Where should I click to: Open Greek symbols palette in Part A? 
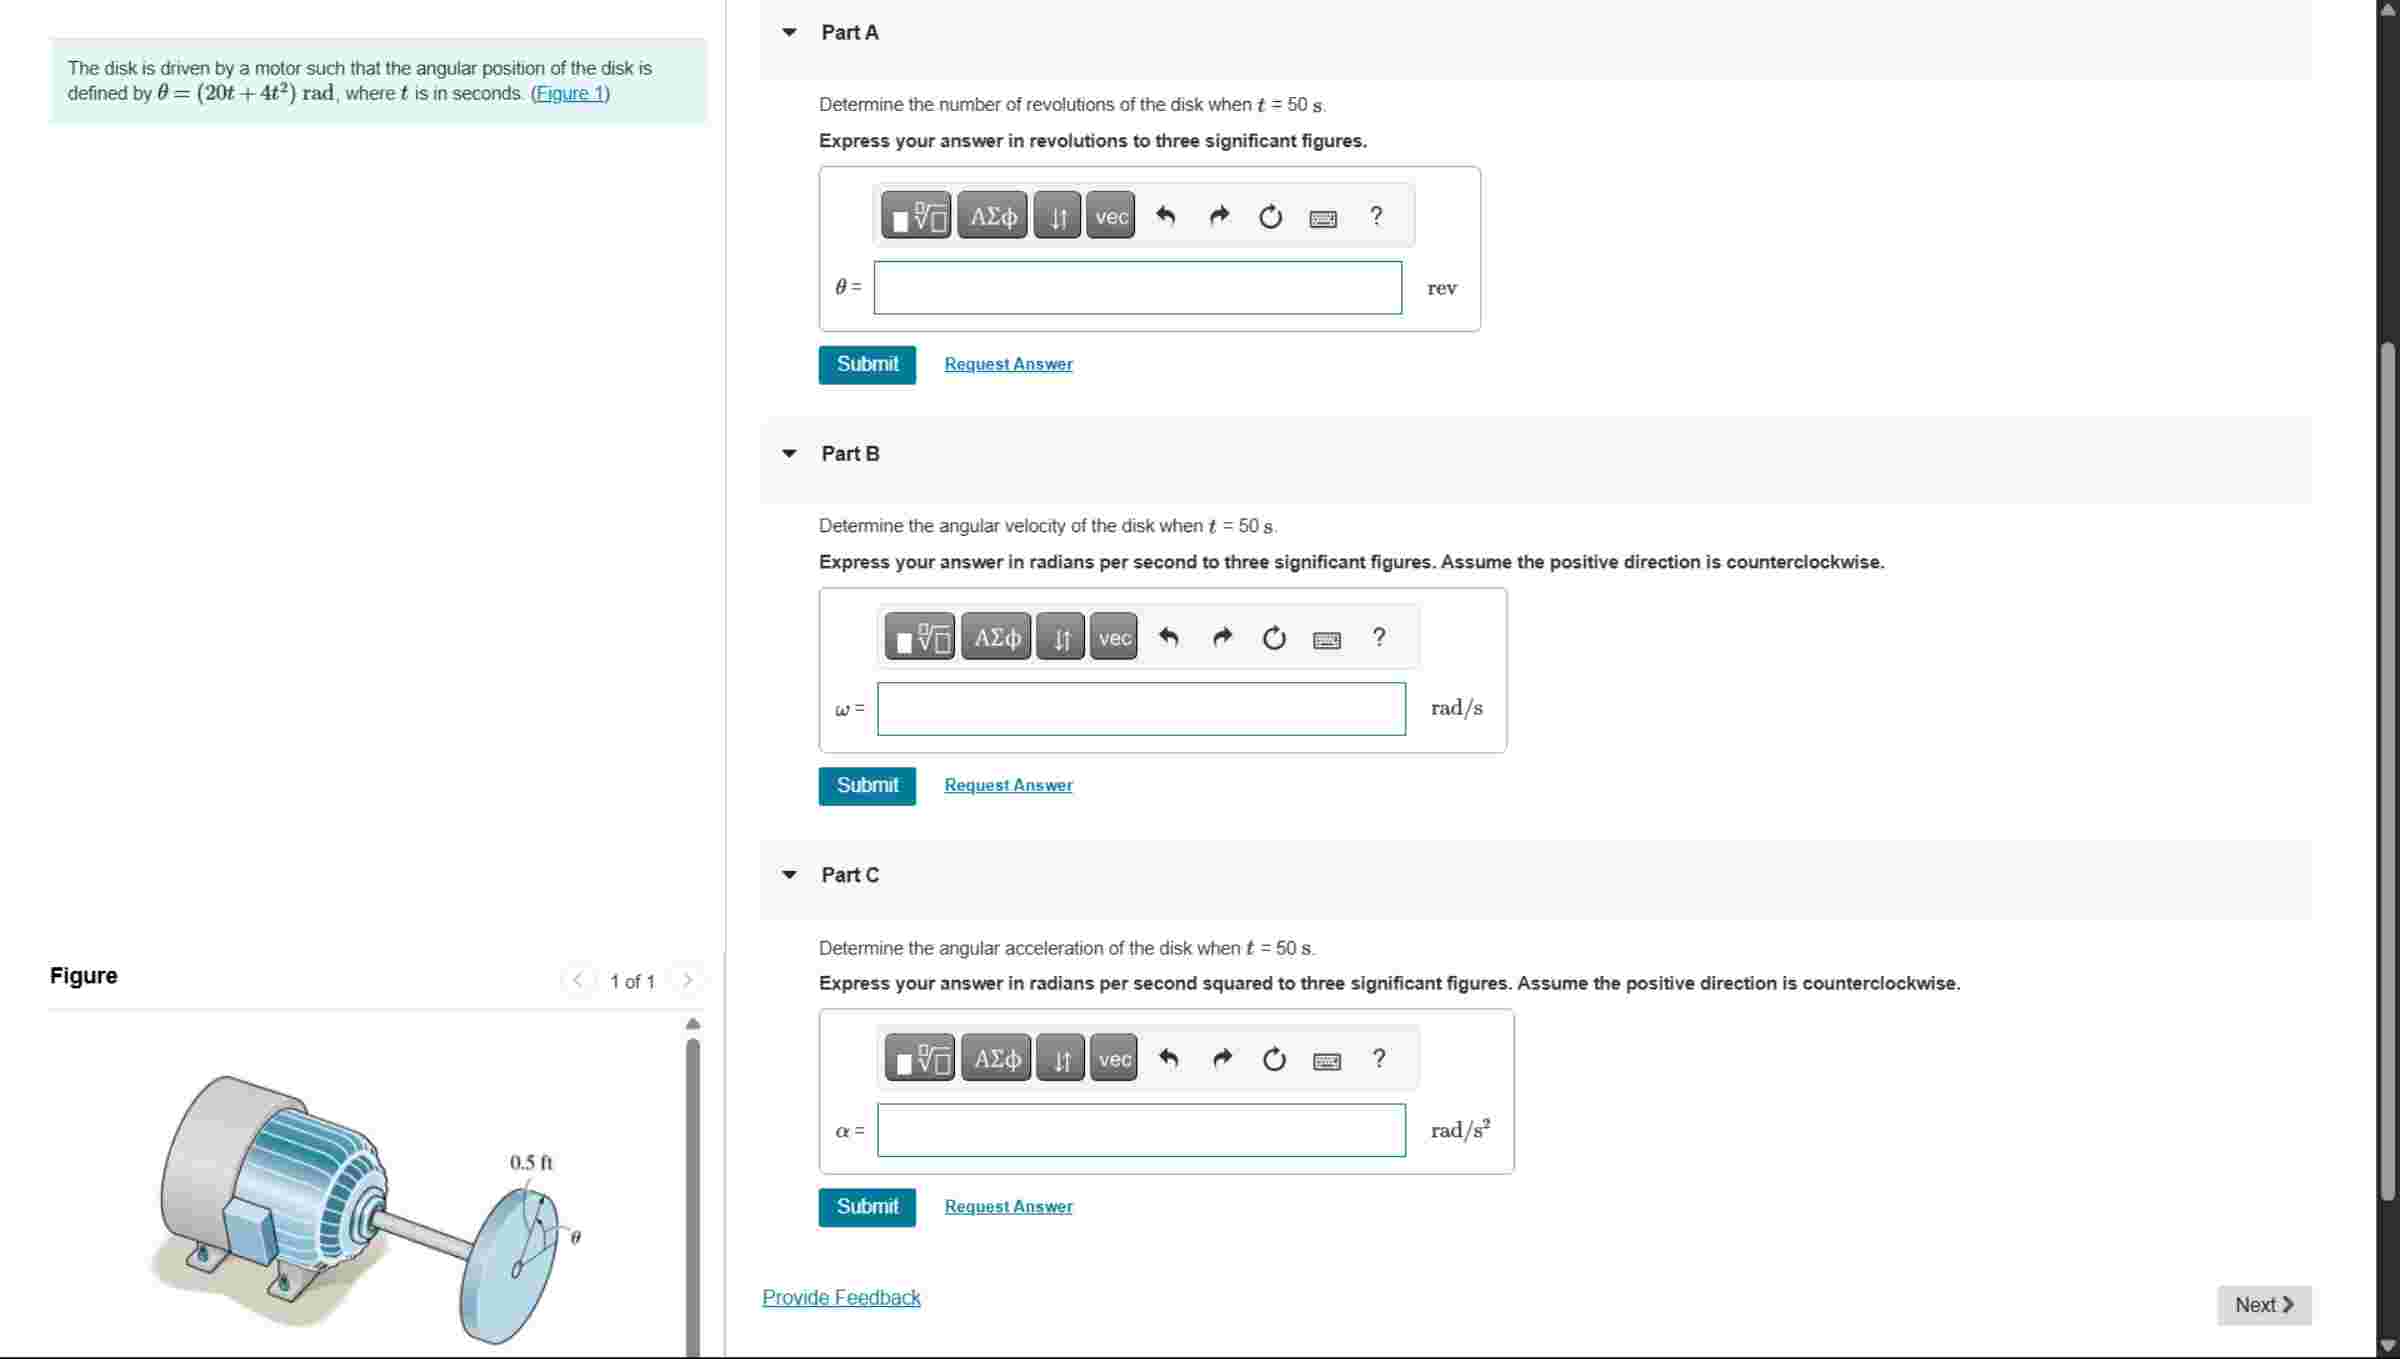(x=993, y=216)
